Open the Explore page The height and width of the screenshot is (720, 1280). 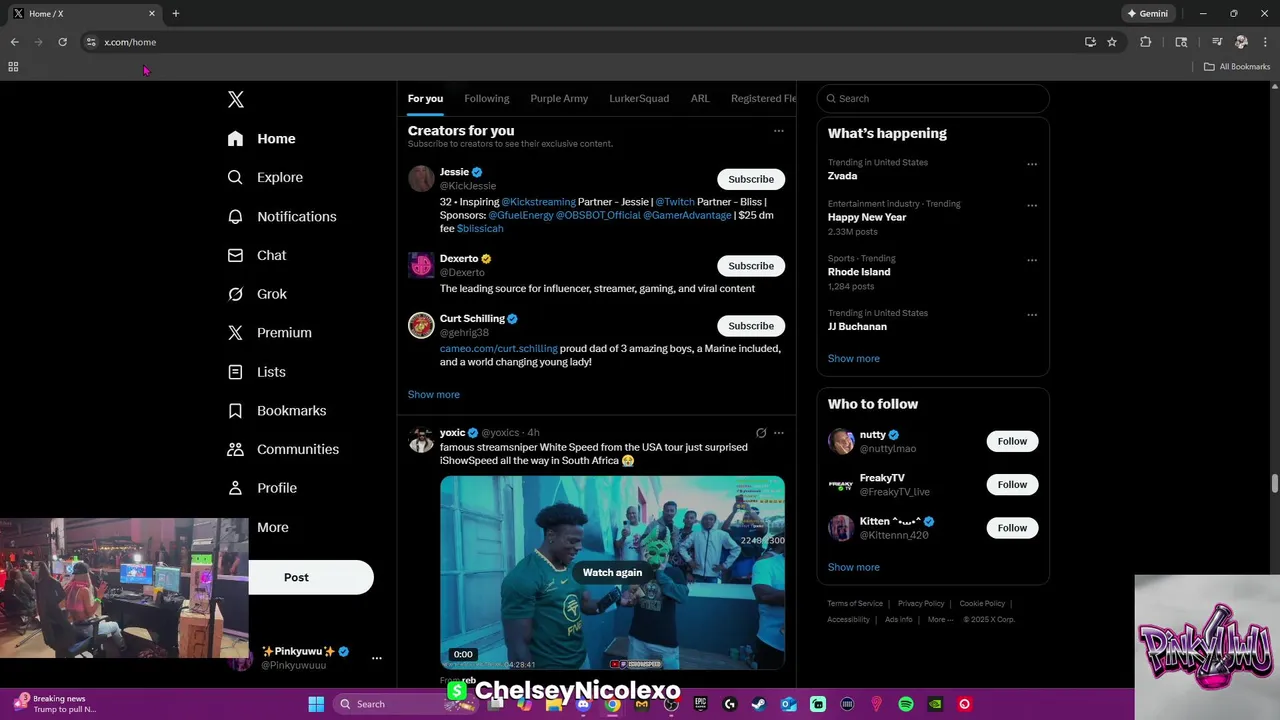[x=265, y=177]
